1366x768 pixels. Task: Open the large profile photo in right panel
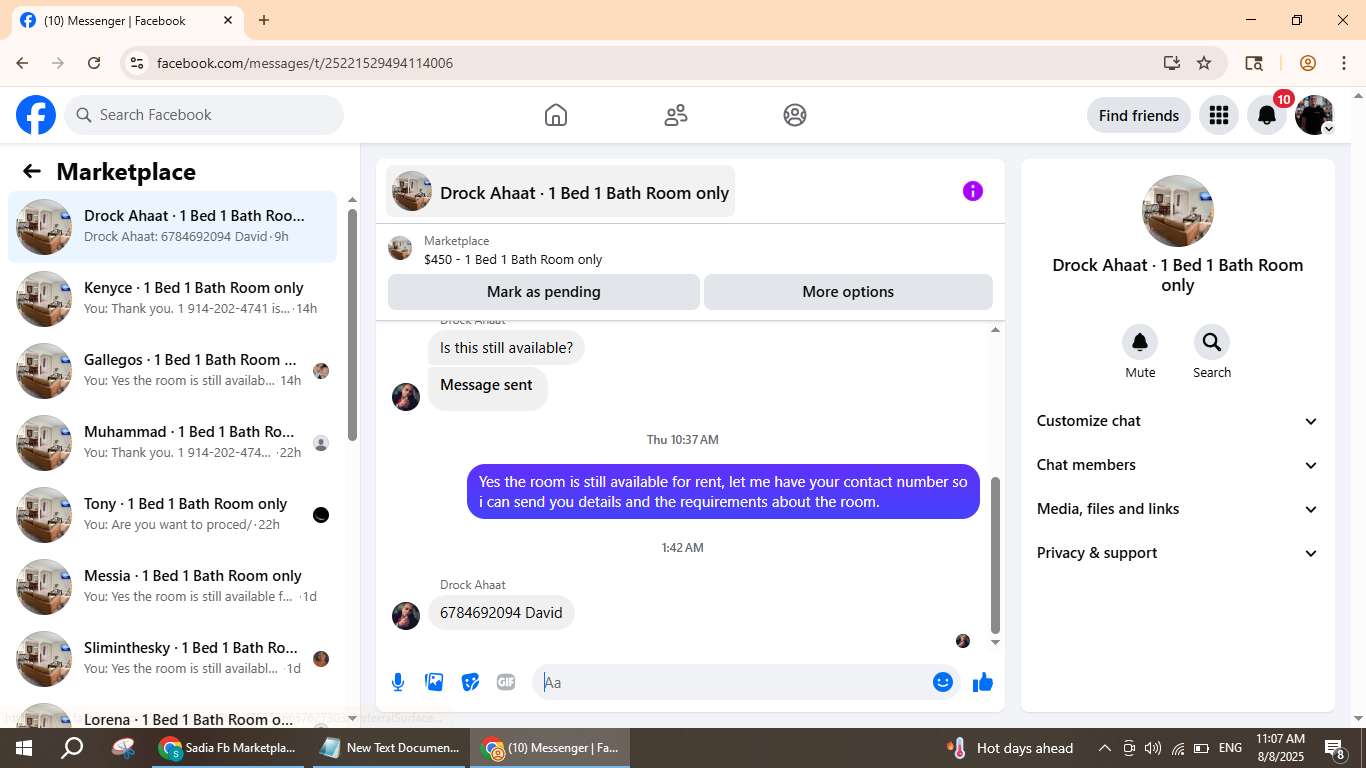tap(1178, 211)
